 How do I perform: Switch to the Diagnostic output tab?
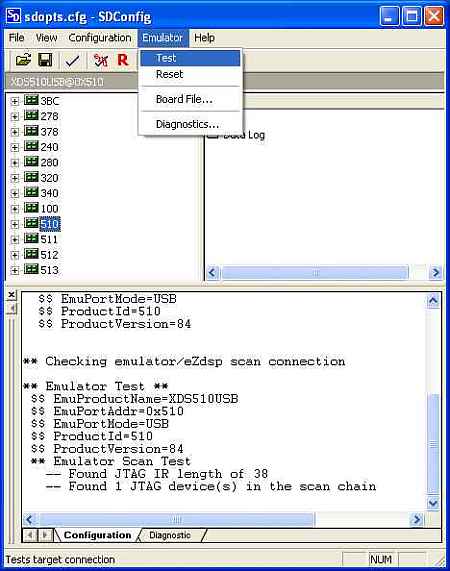[x=170, y=535]
